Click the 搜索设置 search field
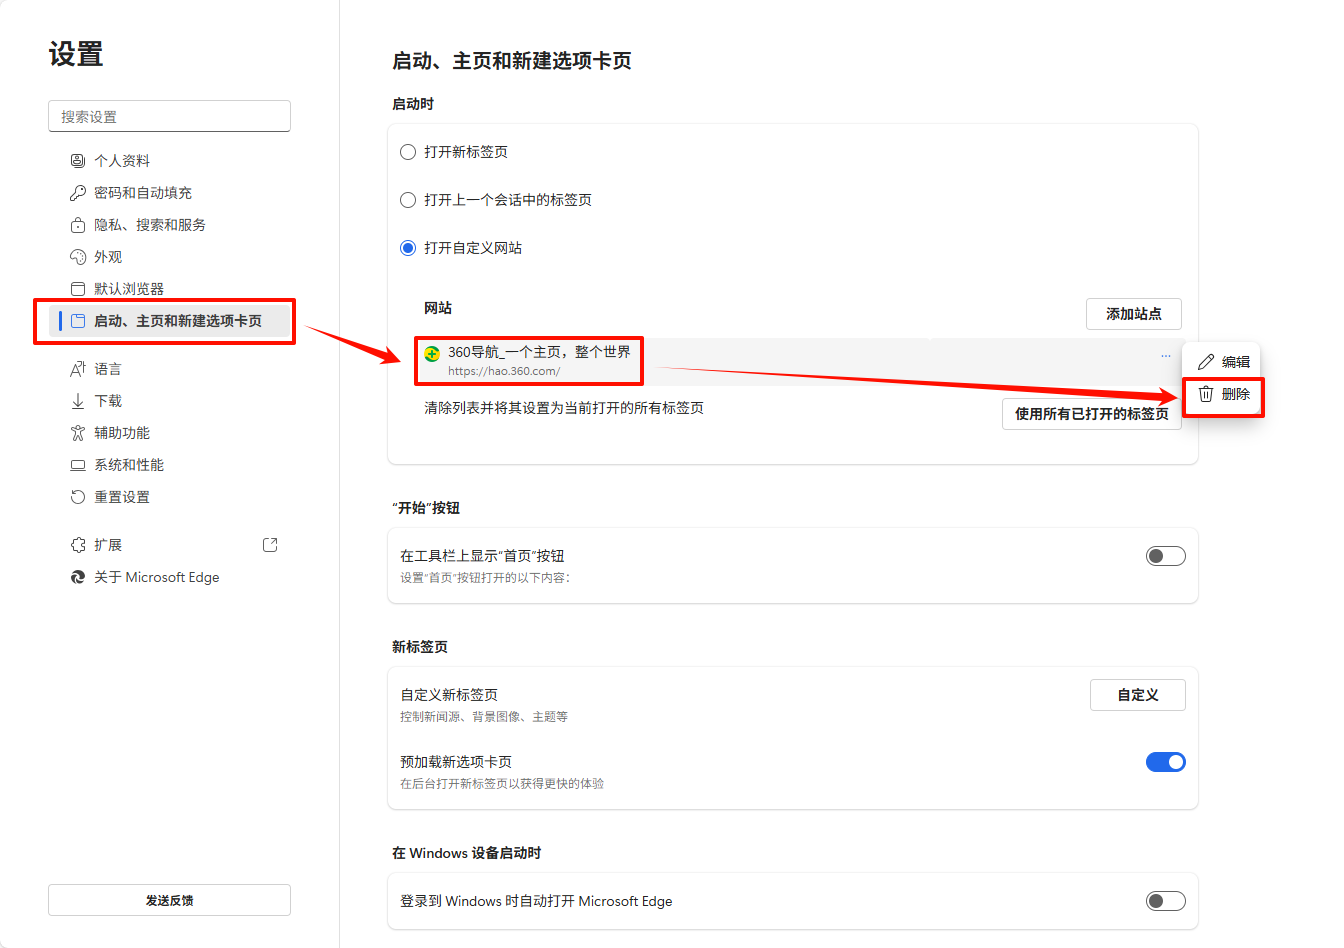1344x948 pixels. point(169,116)
